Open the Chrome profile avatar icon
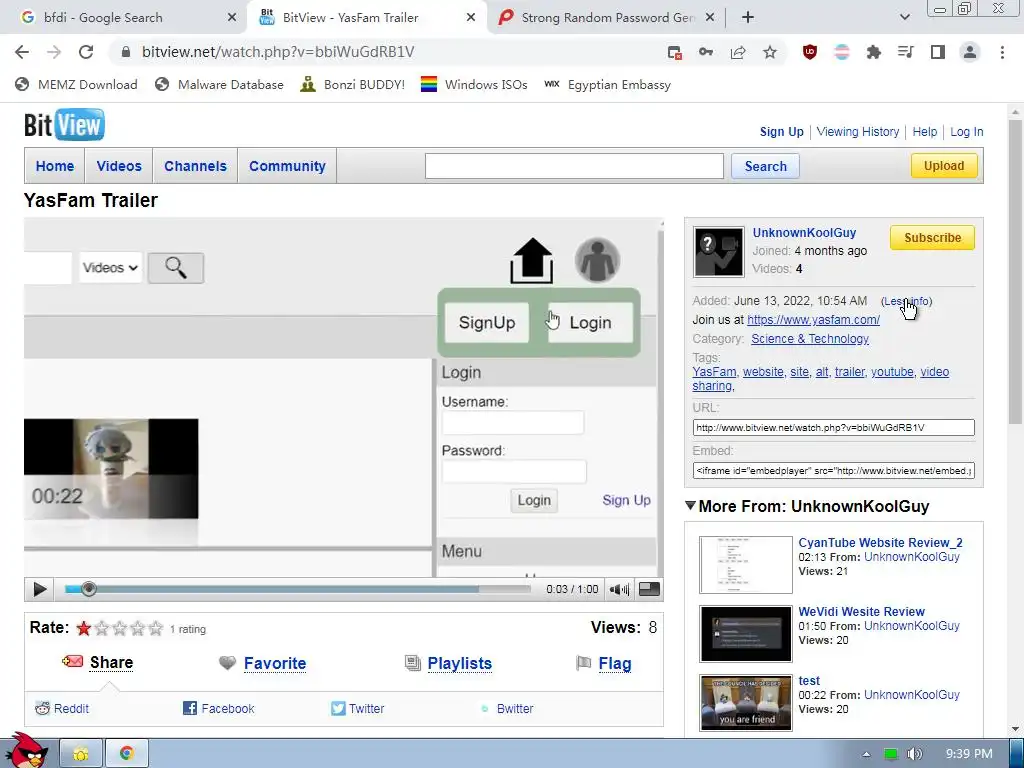 click(970, 52)
